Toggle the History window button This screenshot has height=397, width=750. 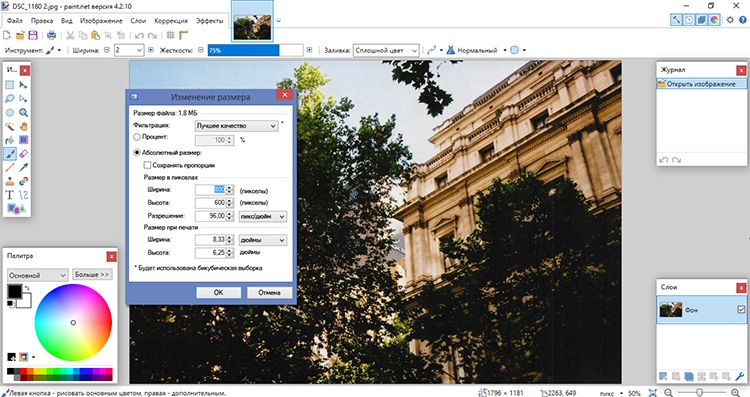689,20
